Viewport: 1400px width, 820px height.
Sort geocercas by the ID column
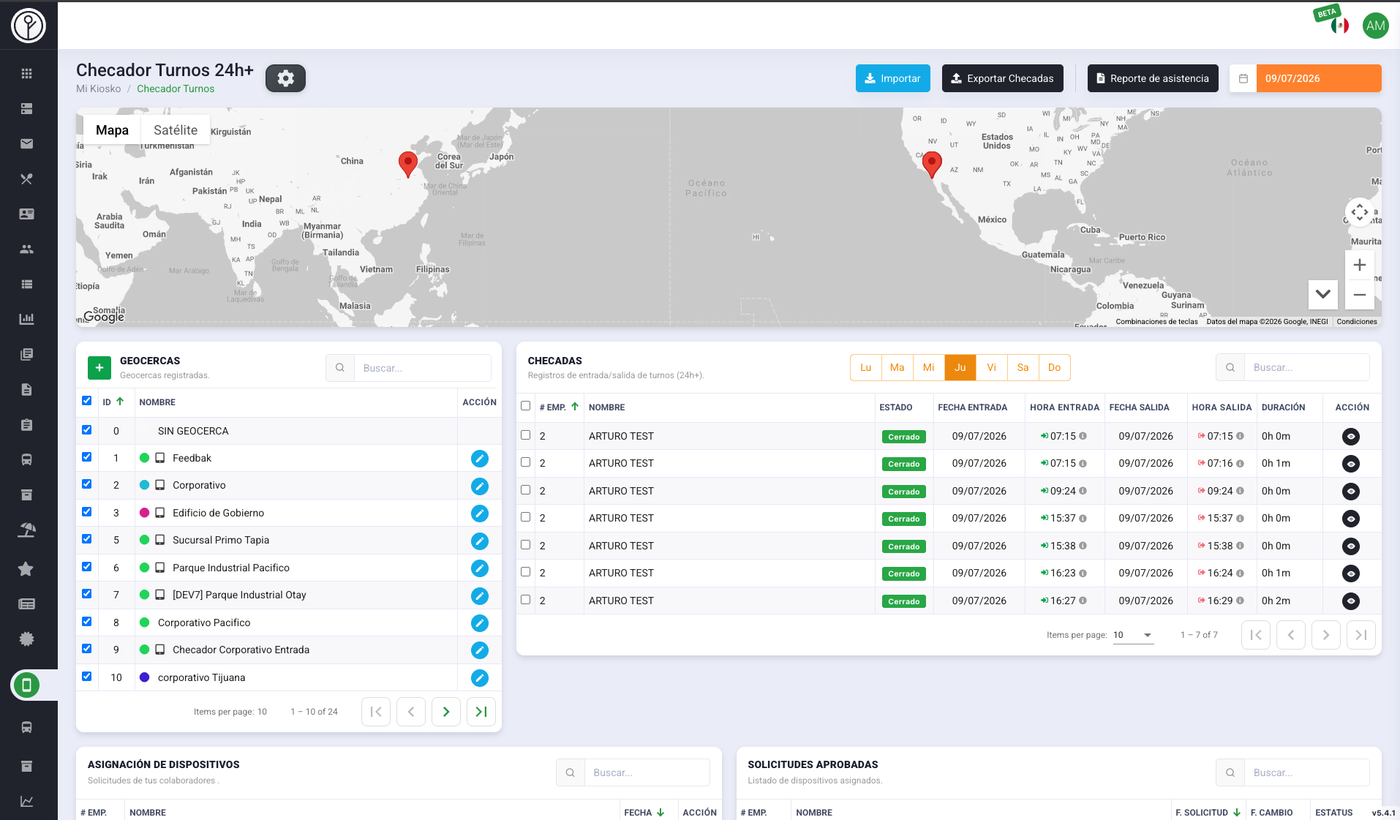coord(113,402)
